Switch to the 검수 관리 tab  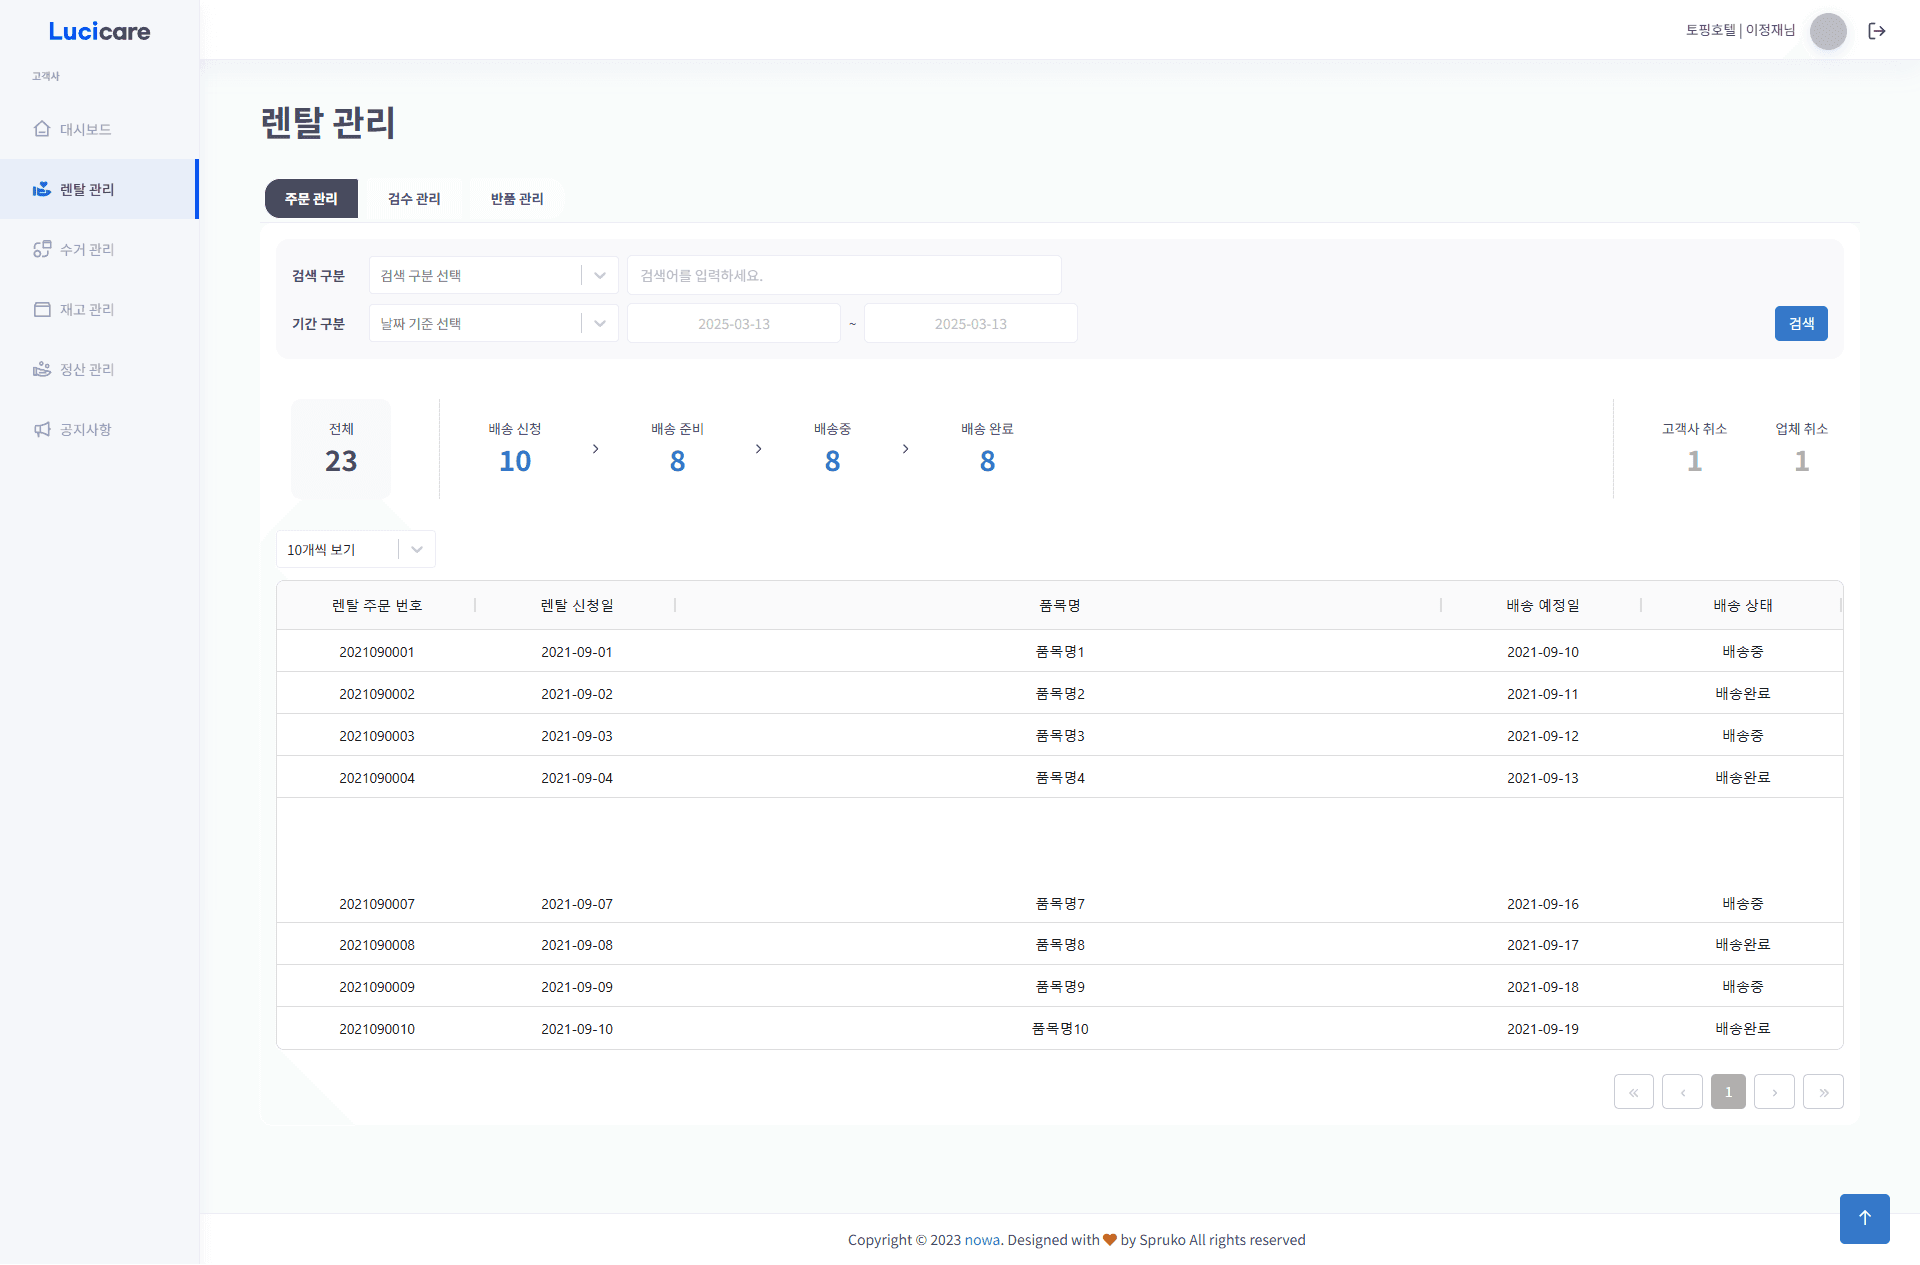pos(414,199)
